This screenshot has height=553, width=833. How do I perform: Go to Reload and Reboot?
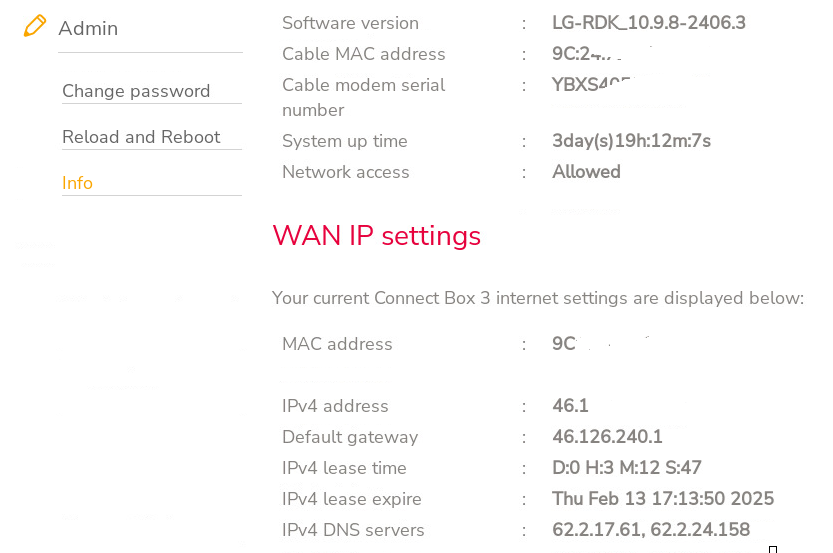[x=141, y=137]
